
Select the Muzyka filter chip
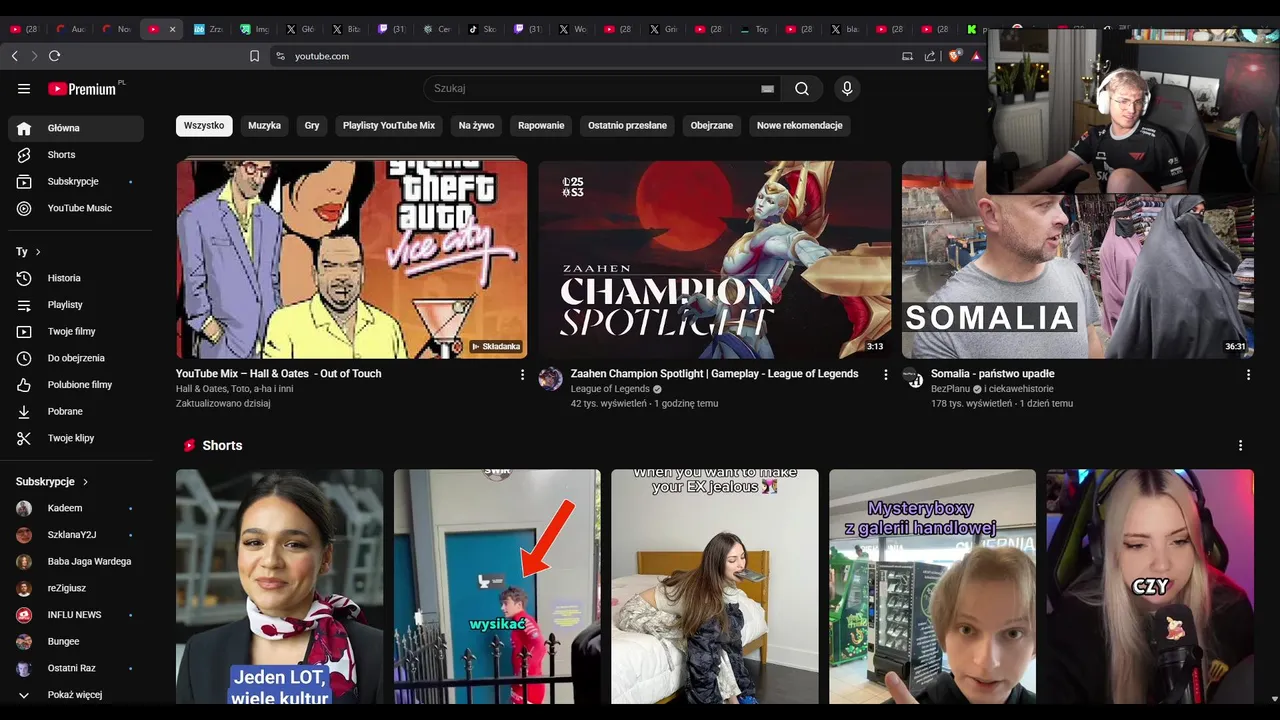pos(264,126)
